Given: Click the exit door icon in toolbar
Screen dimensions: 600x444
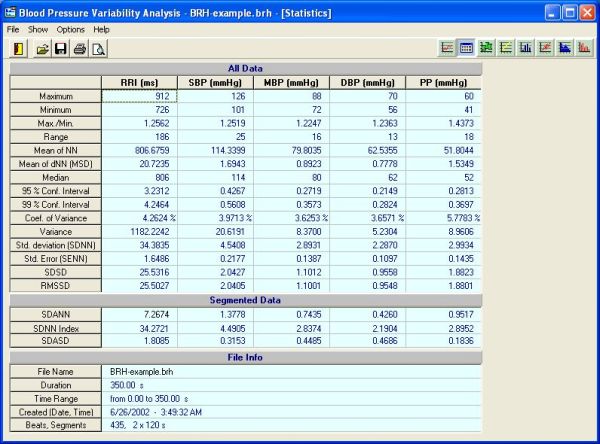Looking at the screenshot, I should point(18,48).
